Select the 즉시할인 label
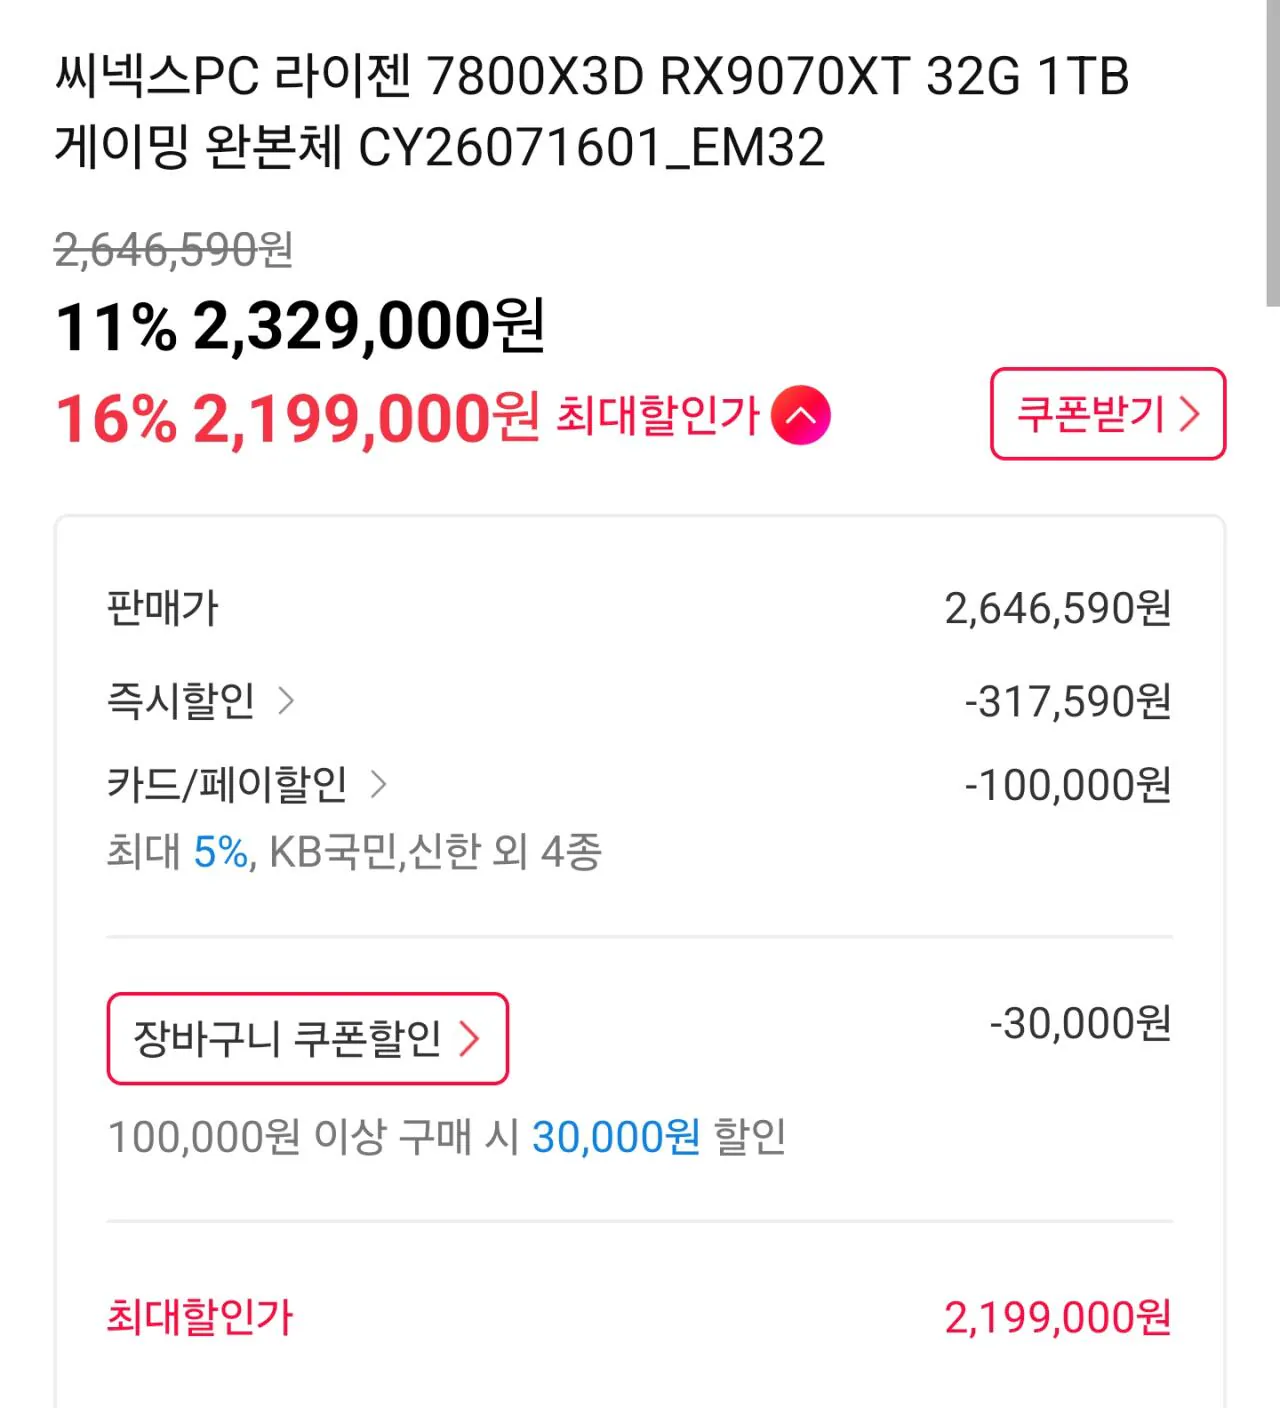Viewport: 1280px width, 1408px height. 181,700
